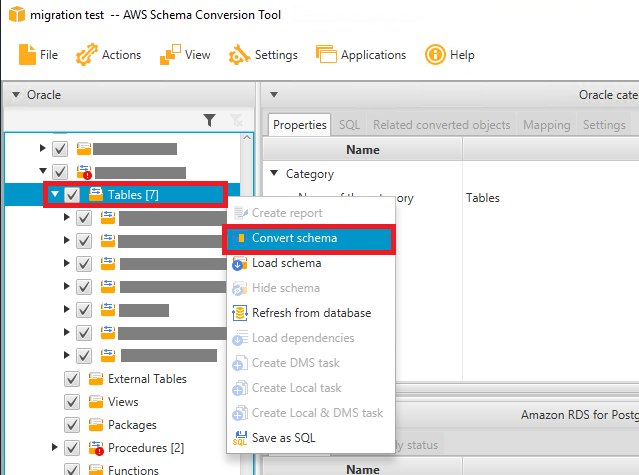Click the filter funnel icon in Oracle panel

pyautogui.click(x=209, y=120)
